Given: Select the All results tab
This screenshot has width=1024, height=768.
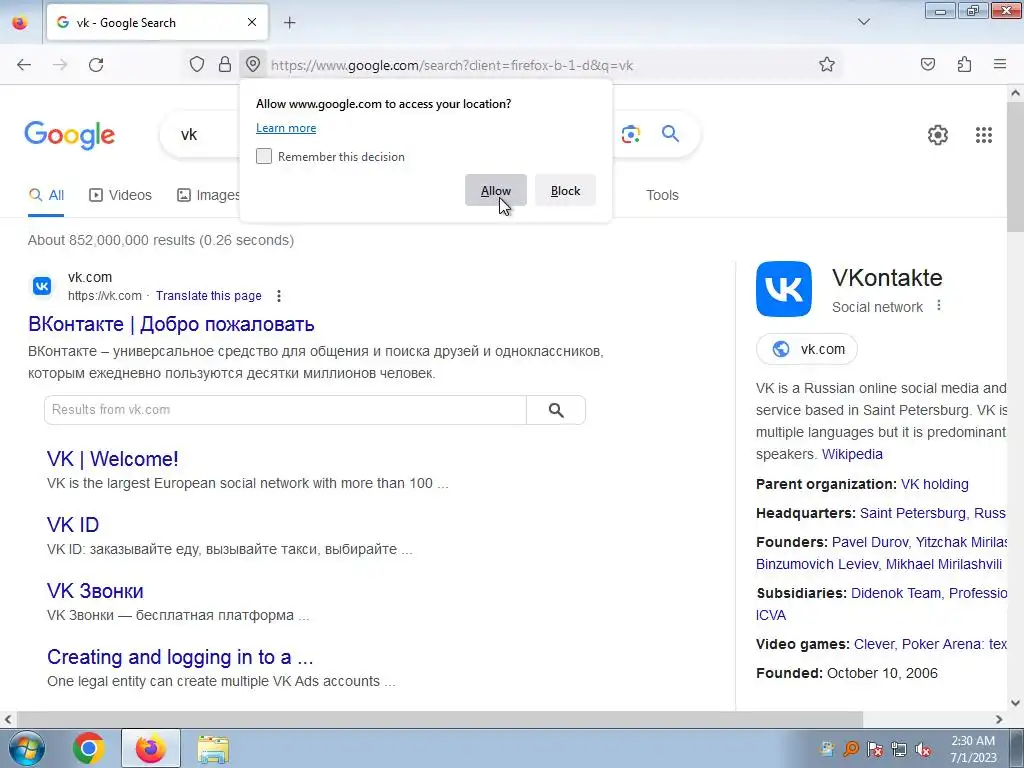Looking at the screenshot, I should tap(46, 195).
